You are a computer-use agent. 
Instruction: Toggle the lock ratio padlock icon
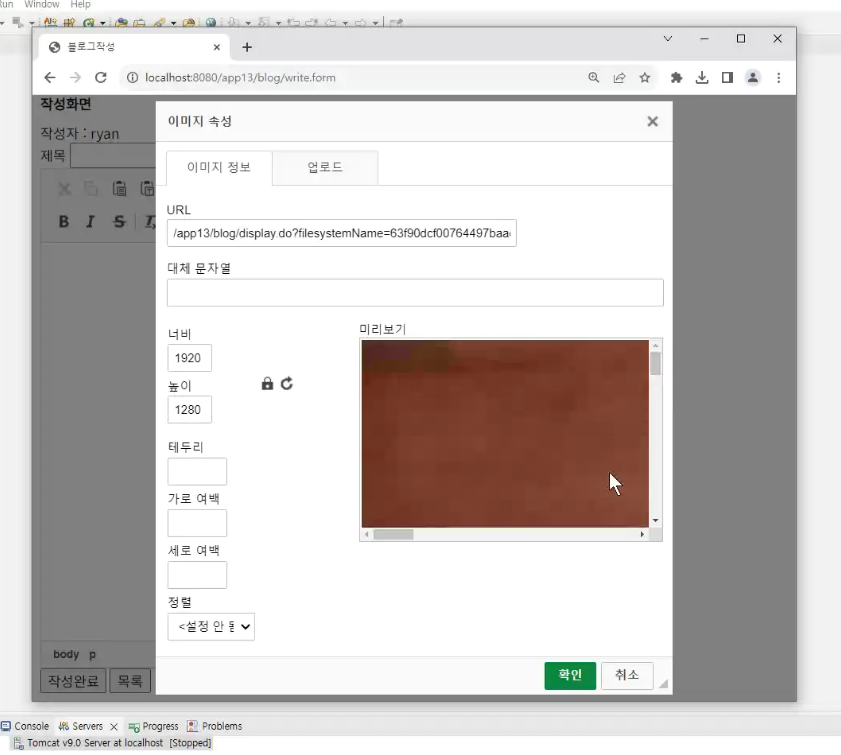tap(267, 383)
